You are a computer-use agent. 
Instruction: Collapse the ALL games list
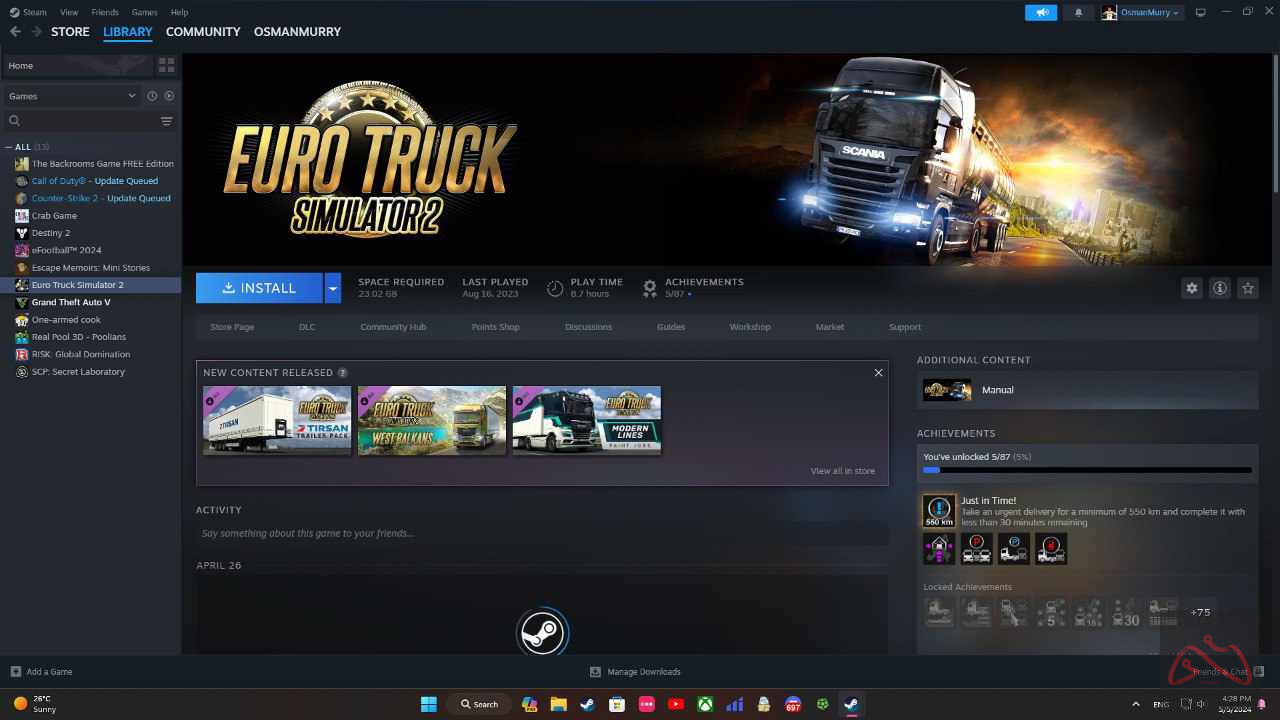pos(8,146)
